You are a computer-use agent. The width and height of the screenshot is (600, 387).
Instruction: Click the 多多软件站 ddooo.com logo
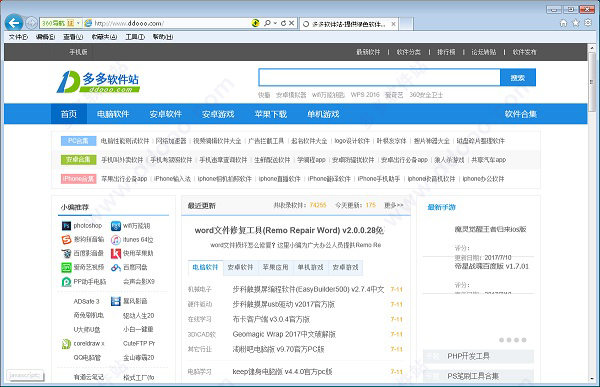click(x=98, y=82)
